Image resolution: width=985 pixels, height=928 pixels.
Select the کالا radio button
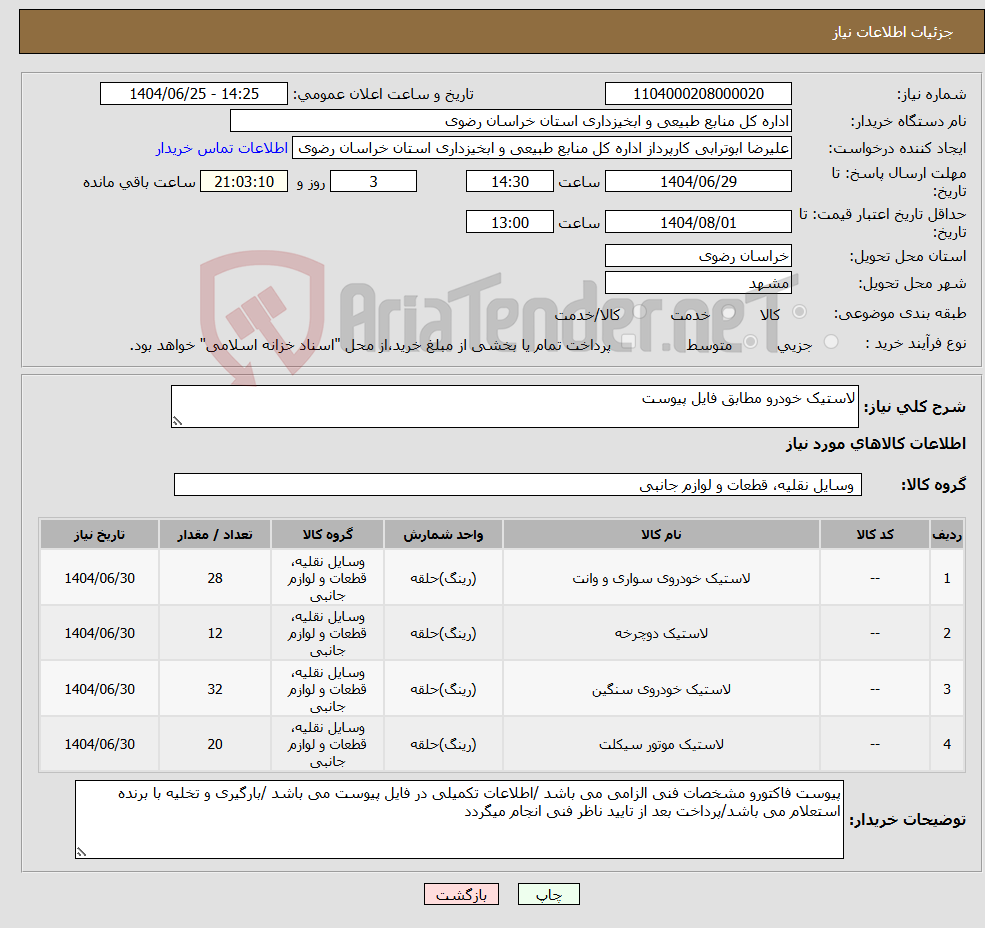(x=800, y=312)
